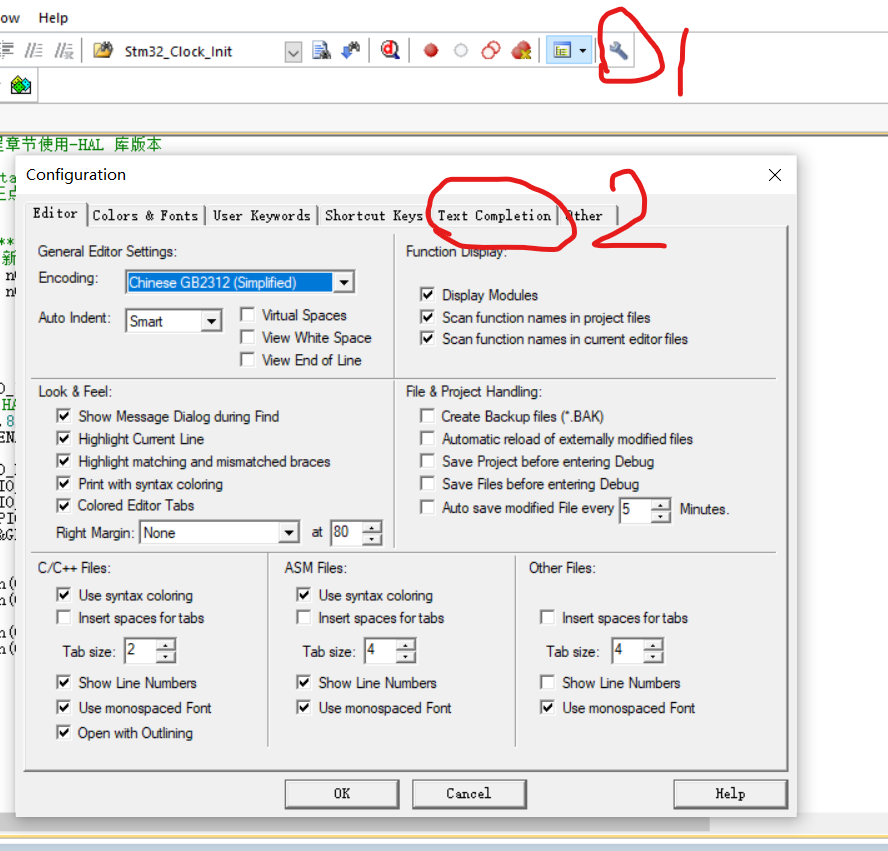Click the Find in Files icon
Viewport: 888px width, 851px height.
(103, 51)
